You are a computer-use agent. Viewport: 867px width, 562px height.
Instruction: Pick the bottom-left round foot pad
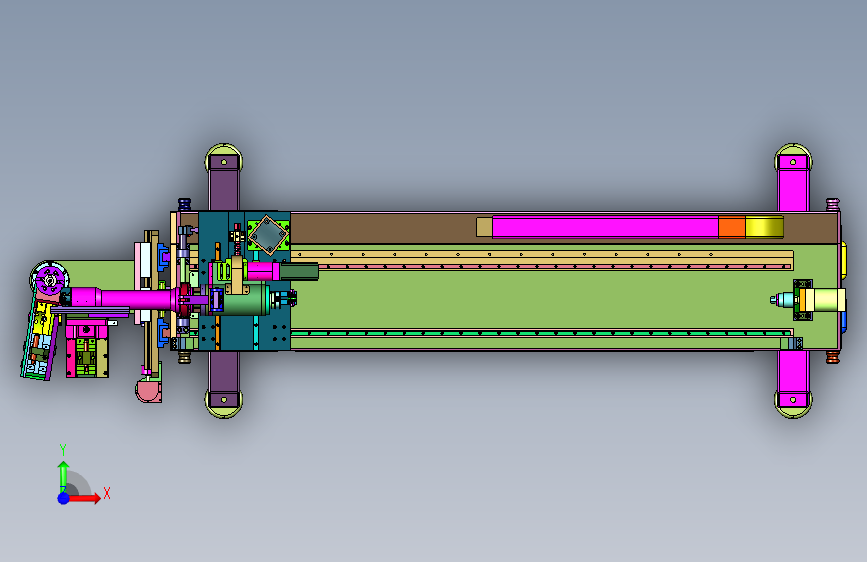(x=223, y=405)
